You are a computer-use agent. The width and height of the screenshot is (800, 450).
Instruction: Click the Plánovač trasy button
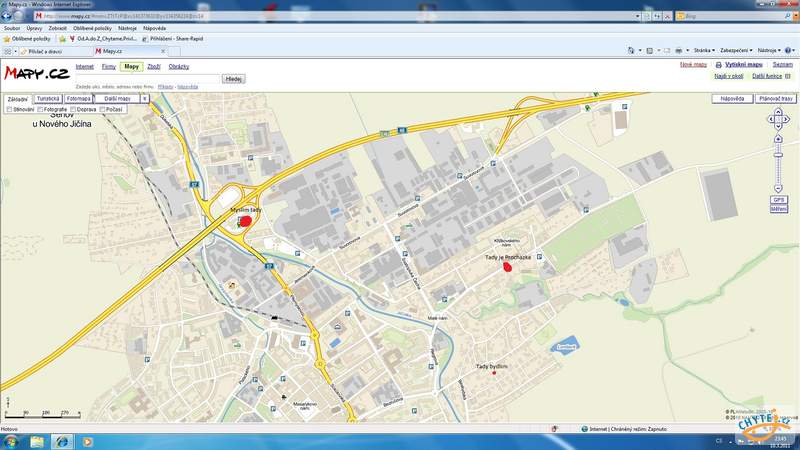(776, 98)
